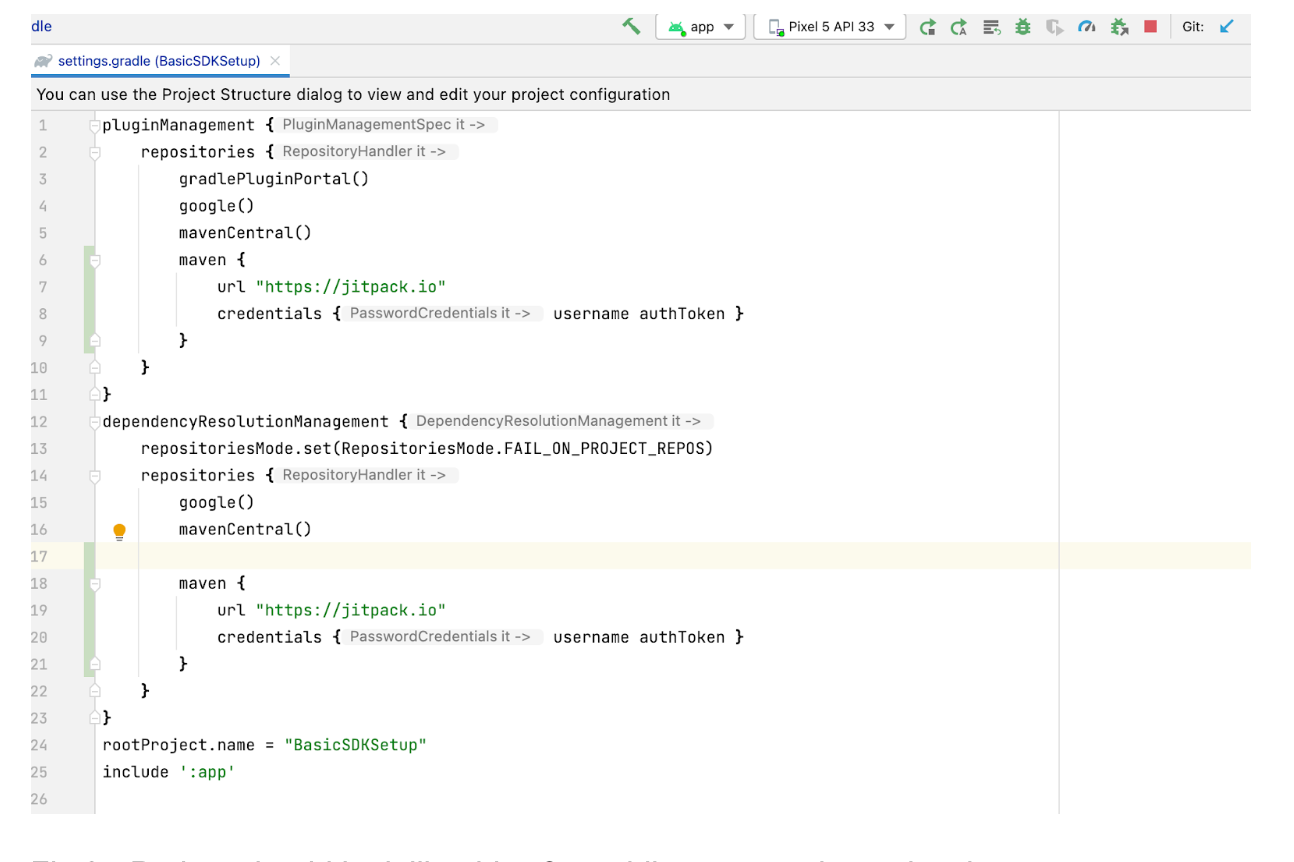Build the project with the hammer icon
The image size is (1294, 862).
pyautogui.click(x=631, y=27)
